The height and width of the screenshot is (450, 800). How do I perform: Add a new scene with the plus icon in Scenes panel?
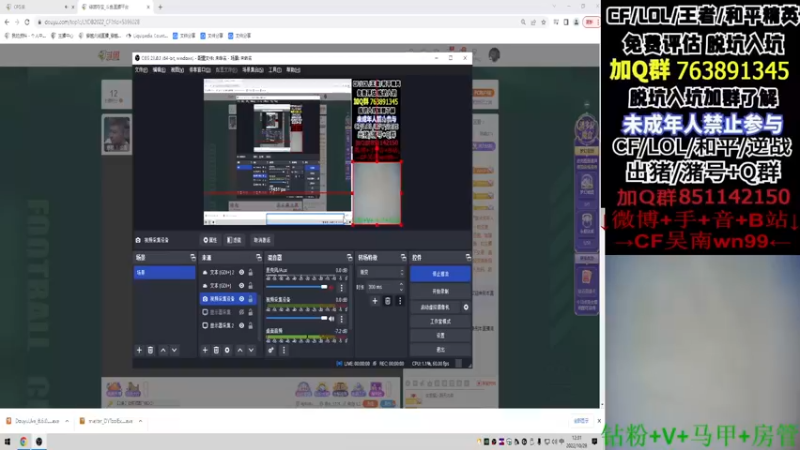click(139, 351)
